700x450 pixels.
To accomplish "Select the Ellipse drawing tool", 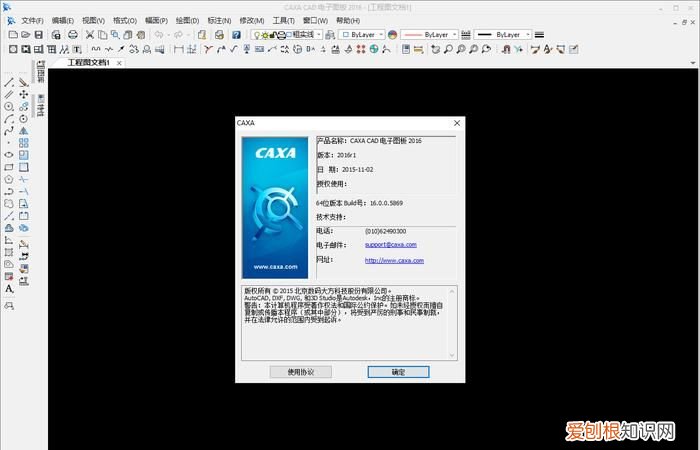I will [9, 154].
